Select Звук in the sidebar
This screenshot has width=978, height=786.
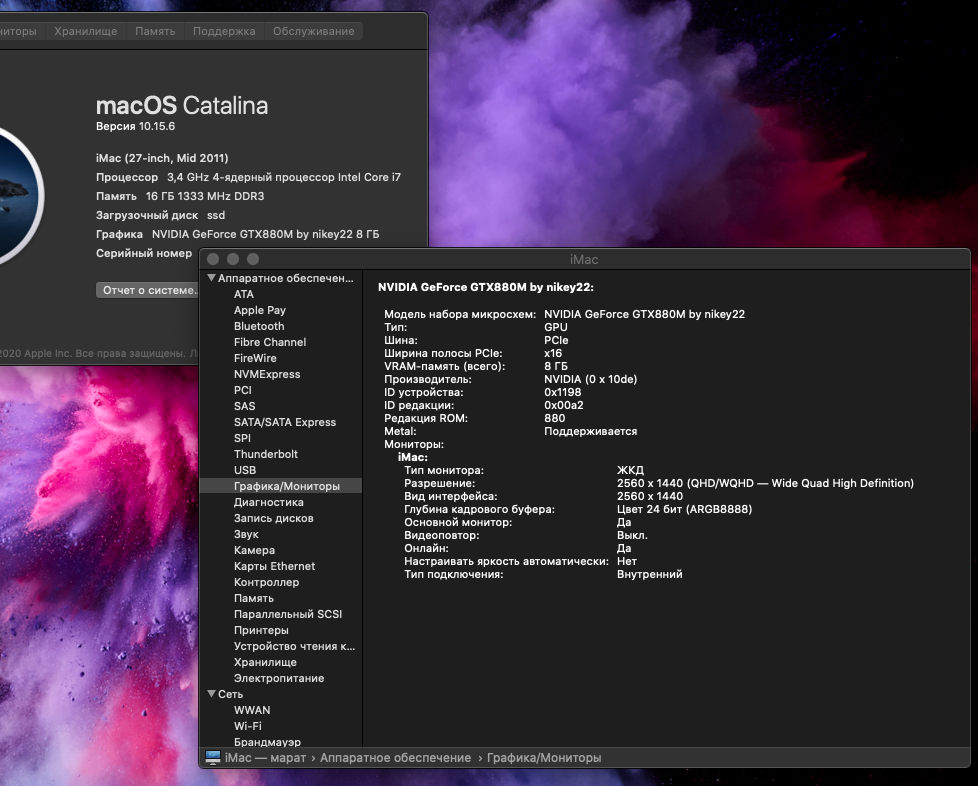(246, 535)
